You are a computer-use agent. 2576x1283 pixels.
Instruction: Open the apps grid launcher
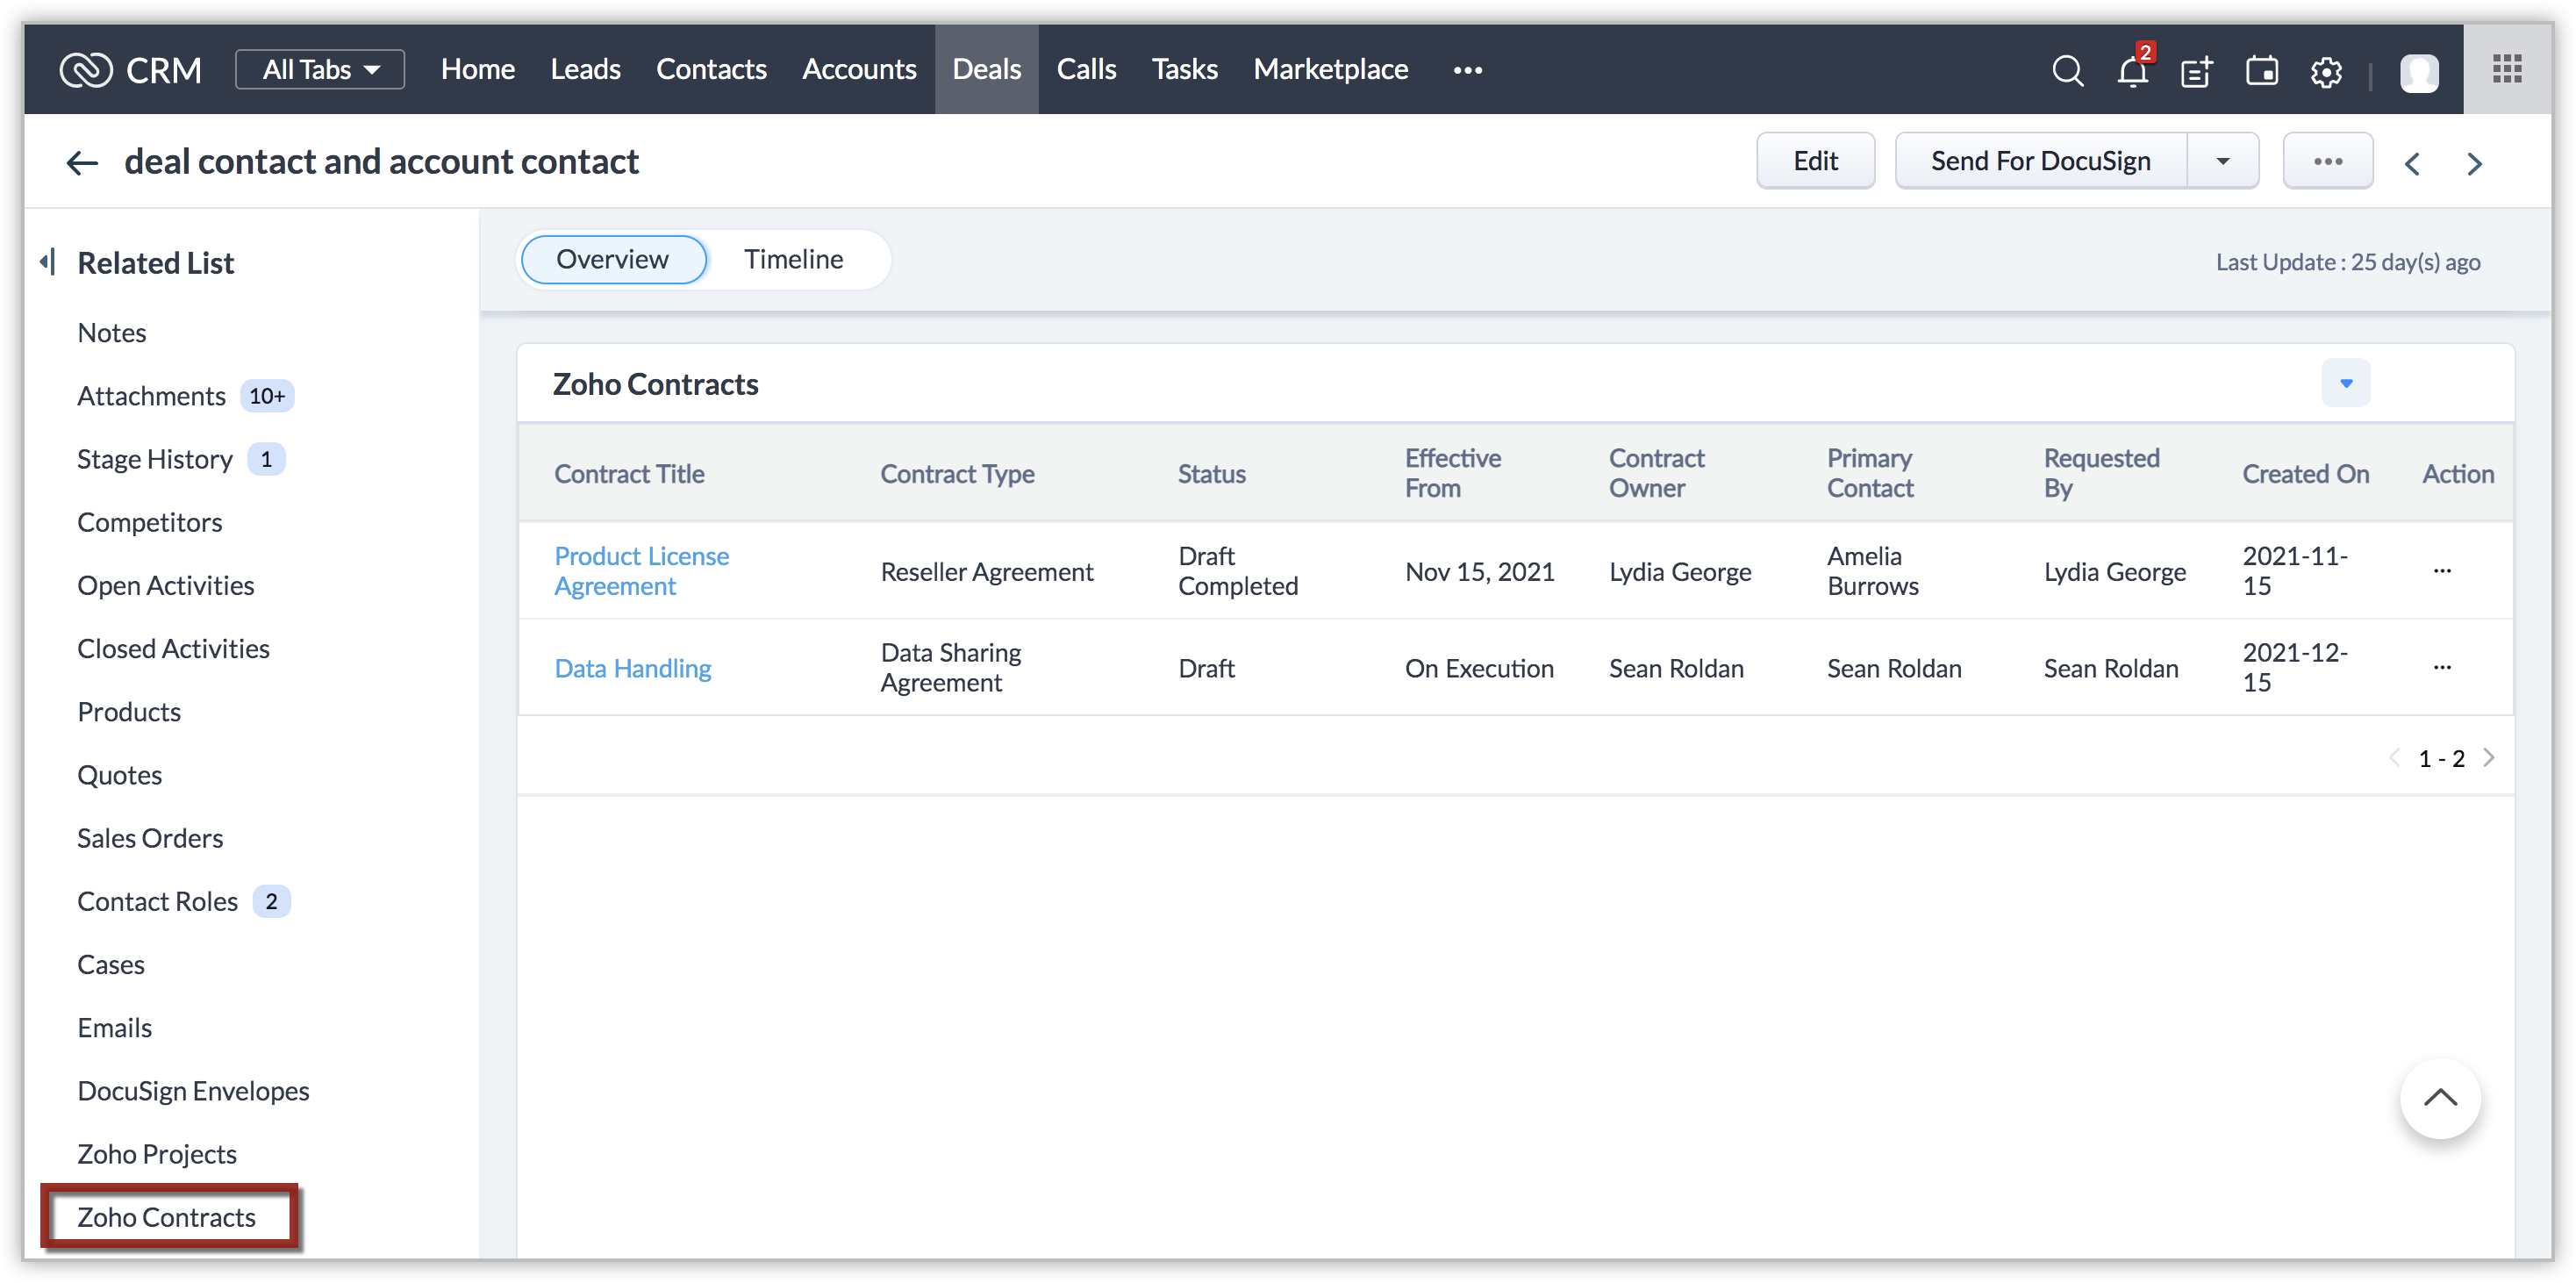point(2507,69)
